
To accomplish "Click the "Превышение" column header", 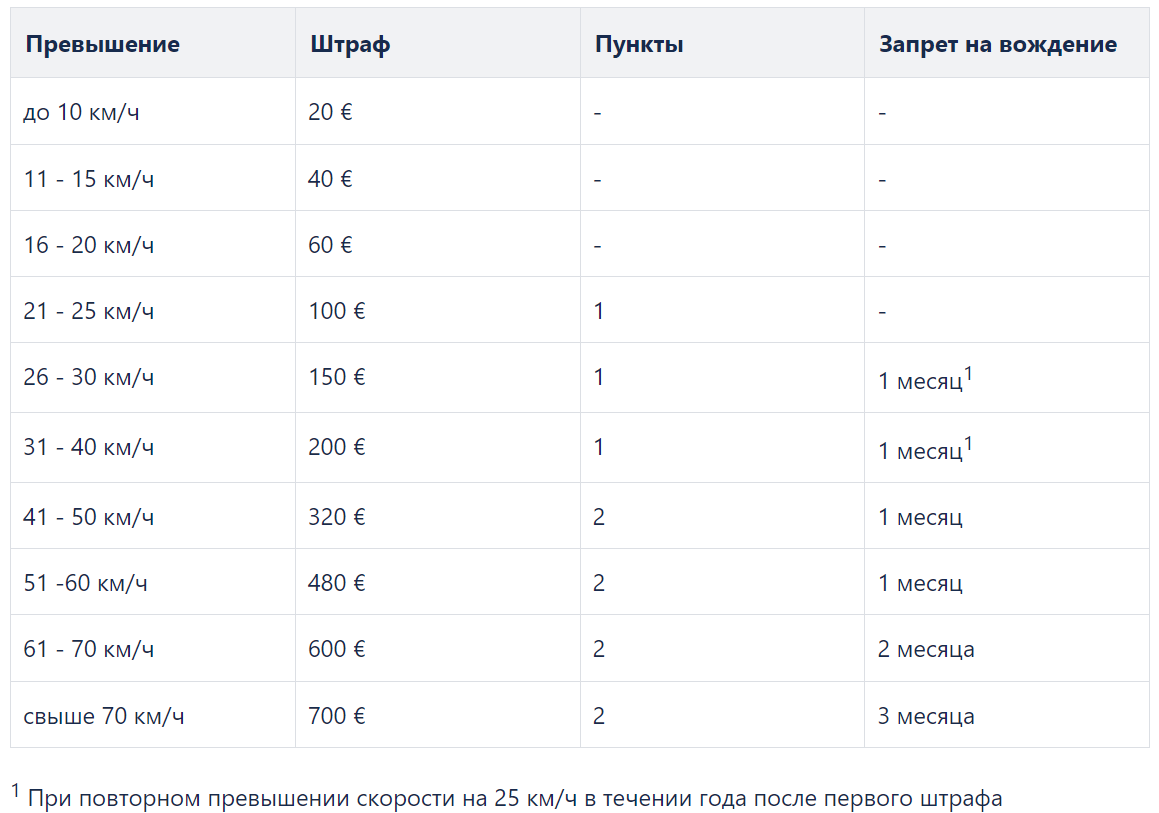I will [102, 45].
